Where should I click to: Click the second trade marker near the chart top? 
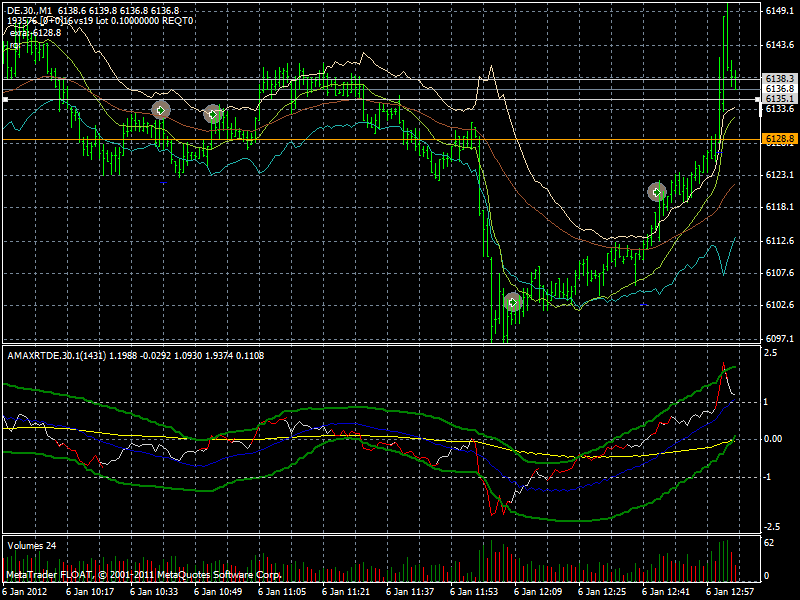211,113
